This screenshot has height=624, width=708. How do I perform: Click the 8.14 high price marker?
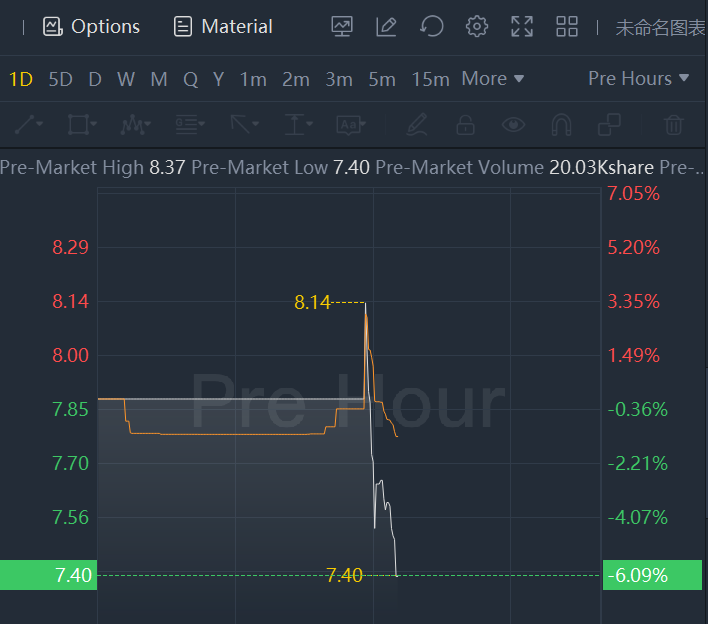point(312,302)
